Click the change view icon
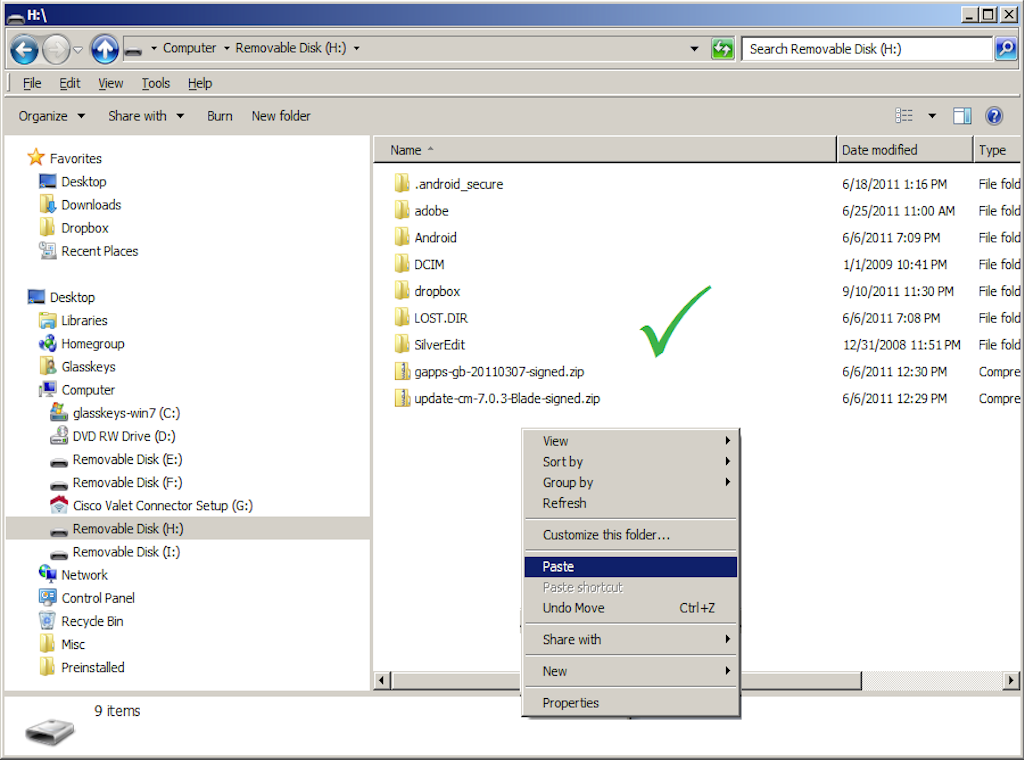This screenshot has height=760, width=1024. (905, 116)
